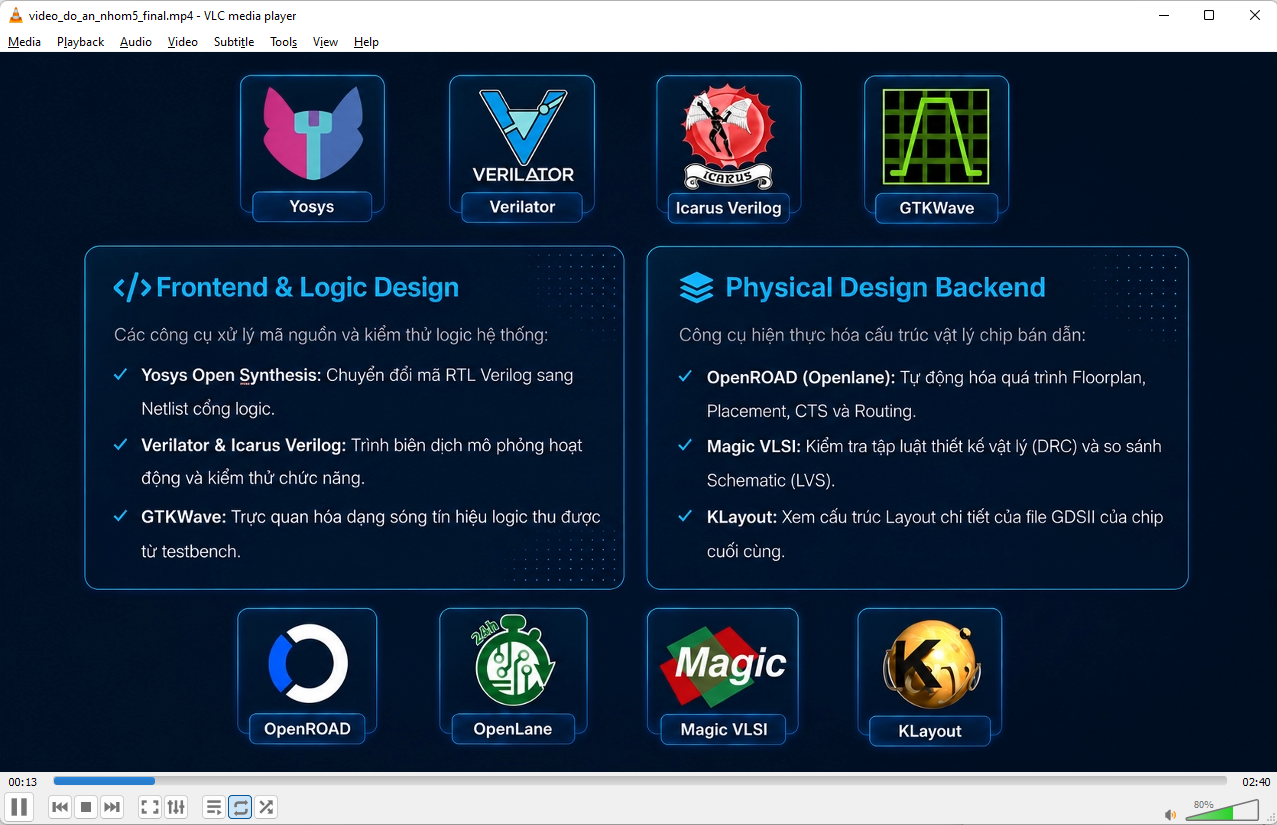Seek in the video timeline bar
Viewport: 1277px width, 825px height.
pyautogui.click(x=640, y=781)
